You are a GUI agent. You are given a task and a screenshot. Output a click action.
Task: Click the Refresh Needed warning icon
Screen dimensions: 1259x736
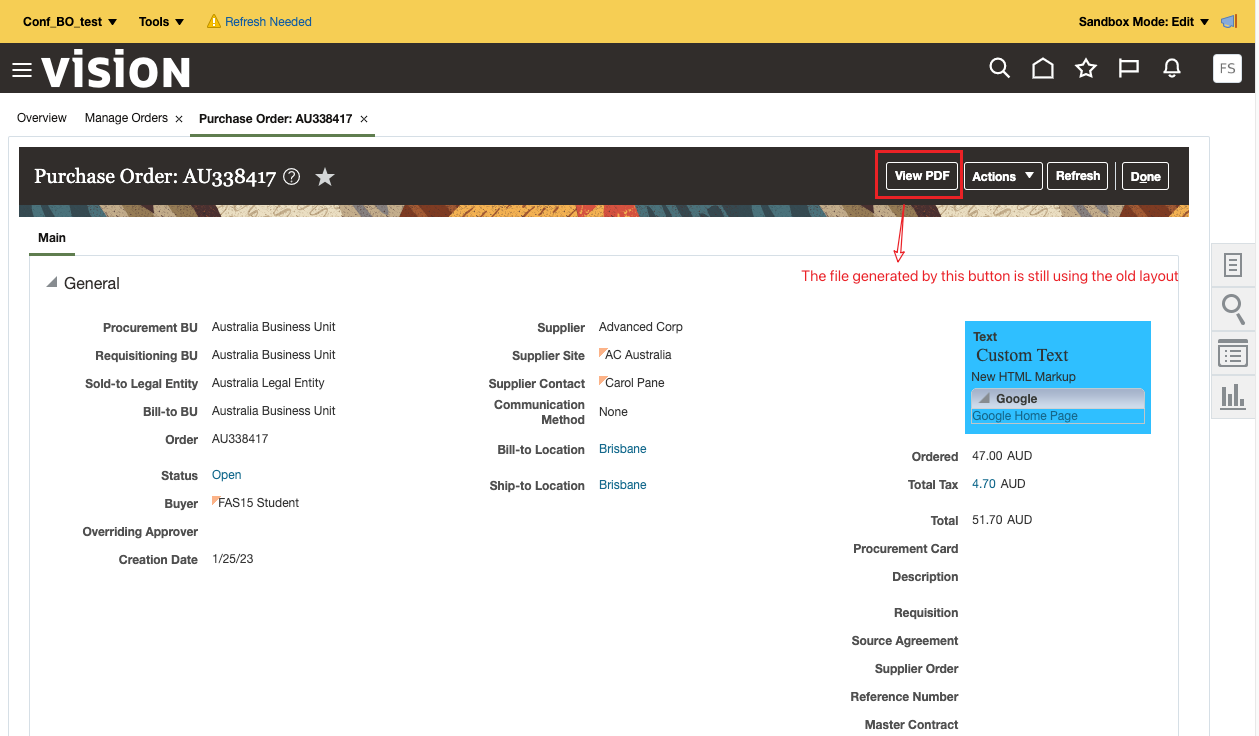click(x=213, y=21)
